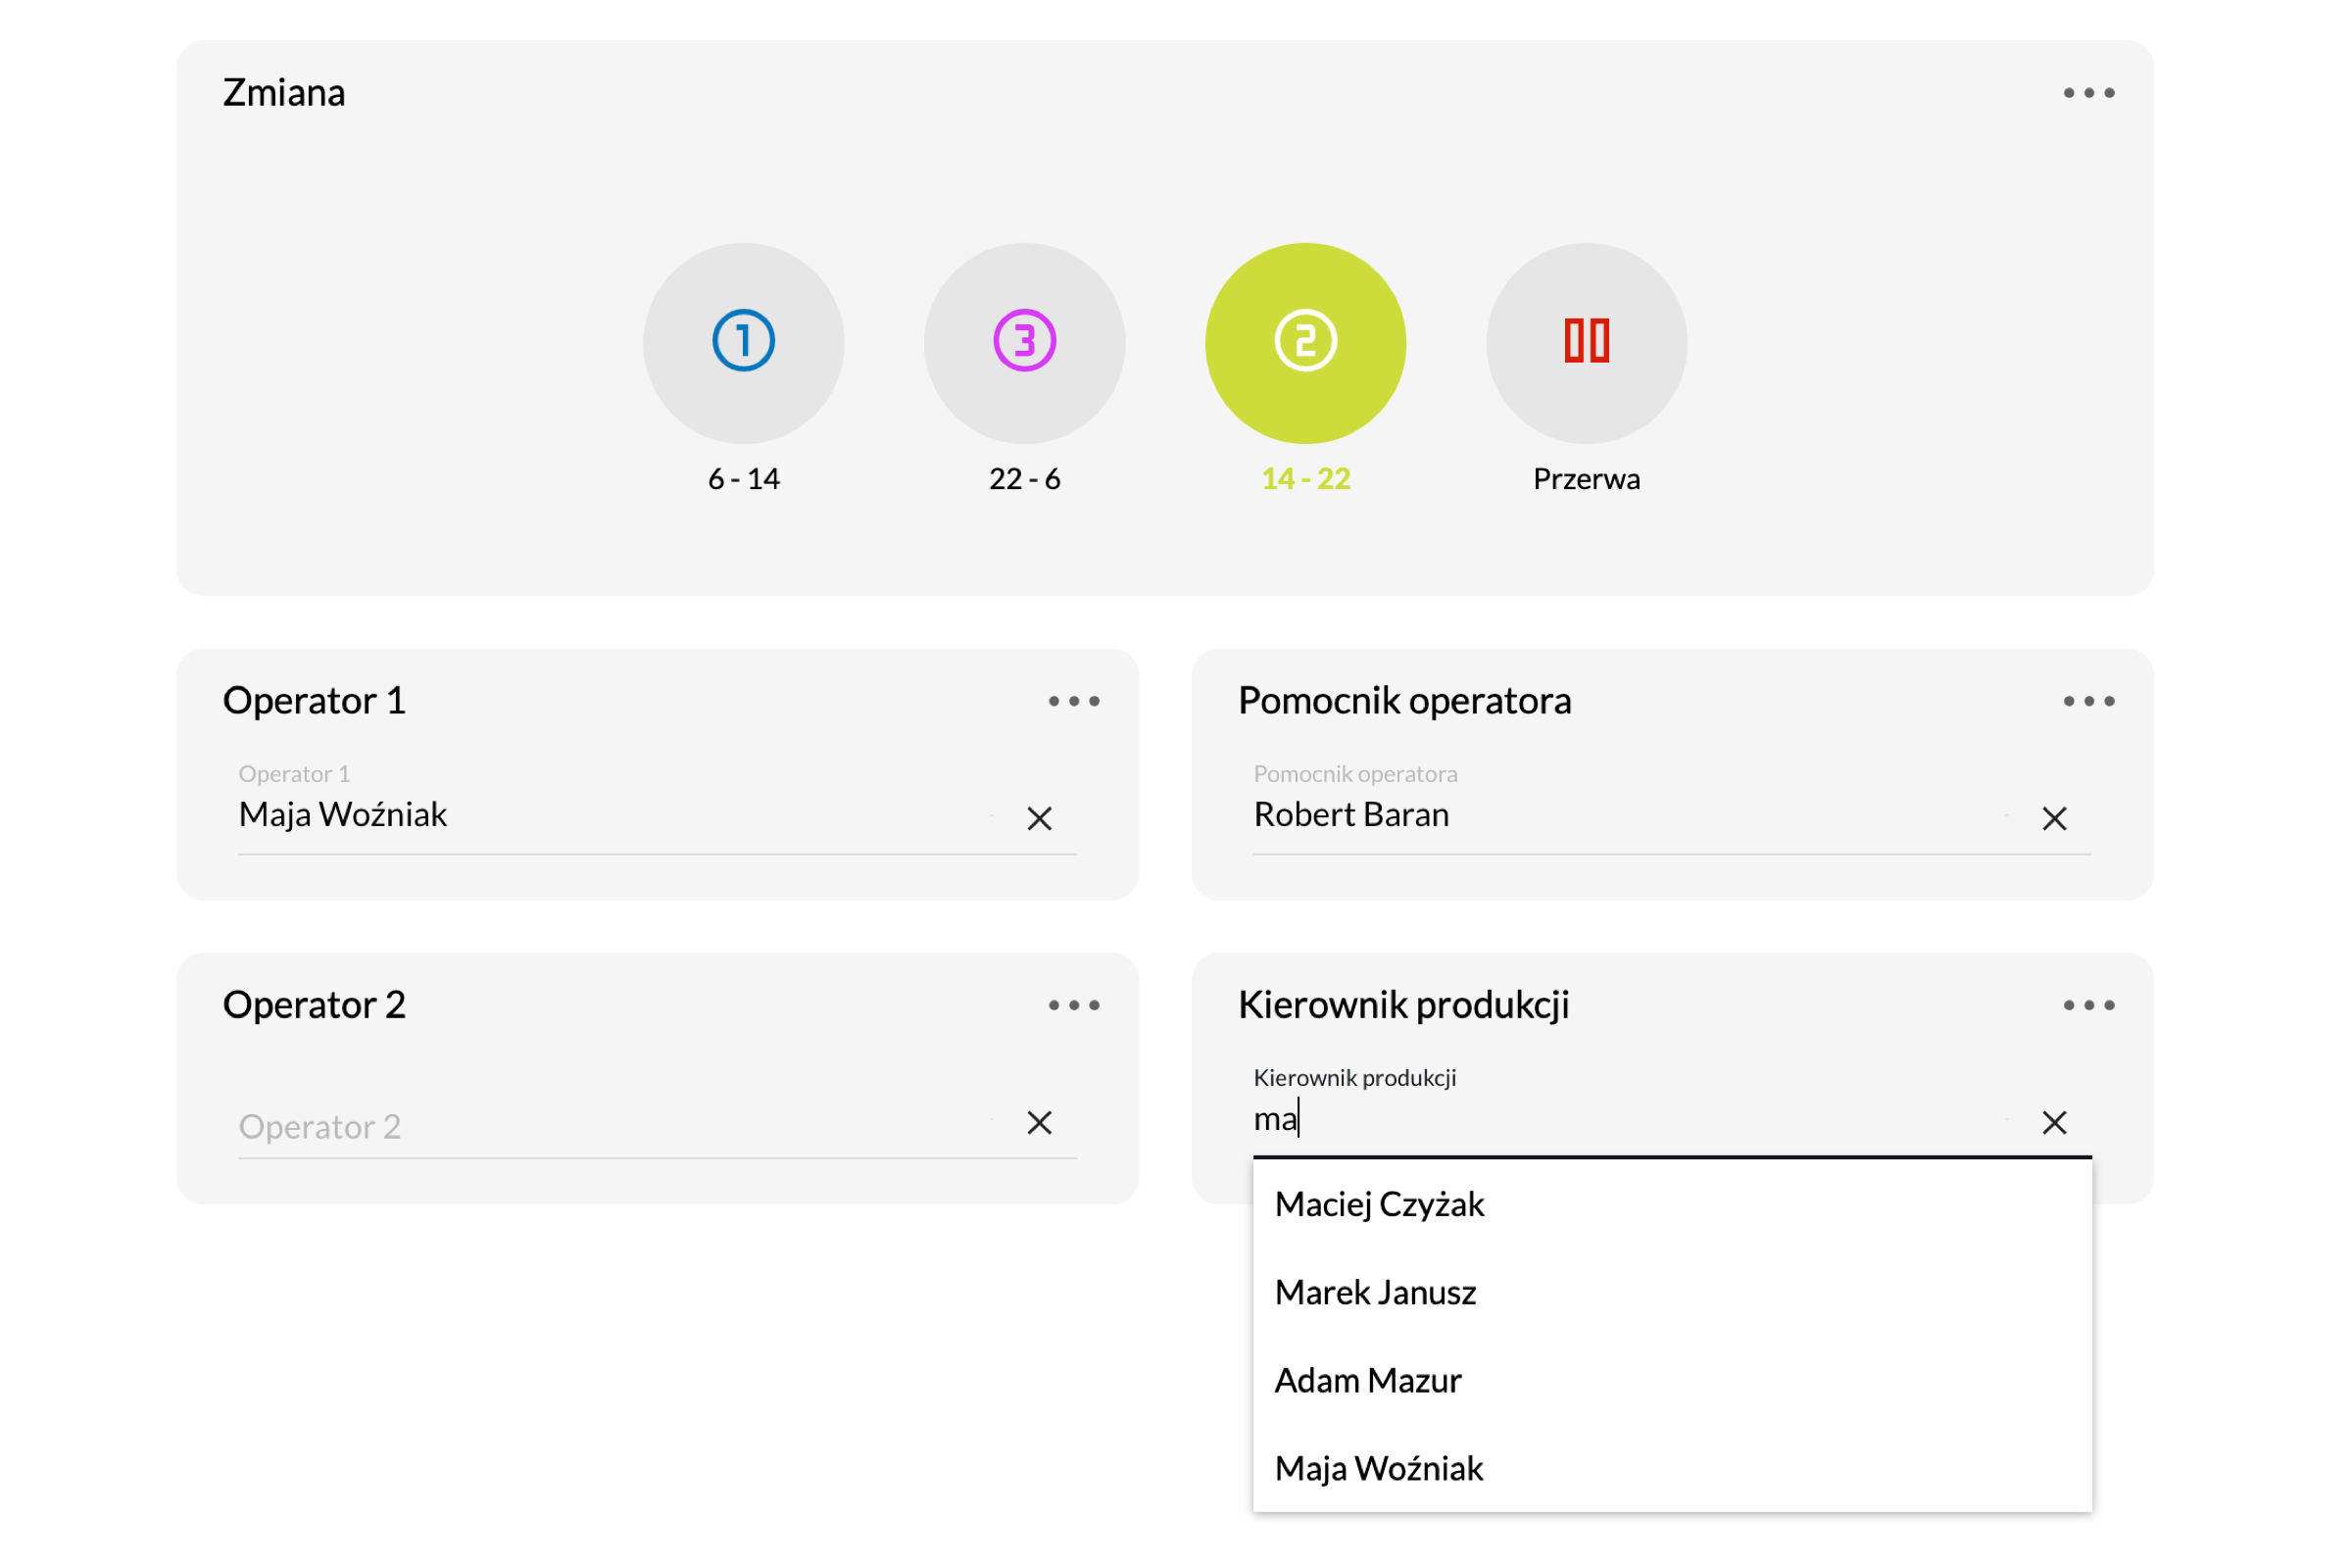2352x1568 pixels.
Task: Open the Kierownik produkcji three-dot menu
Action: click(2088, 1005)
